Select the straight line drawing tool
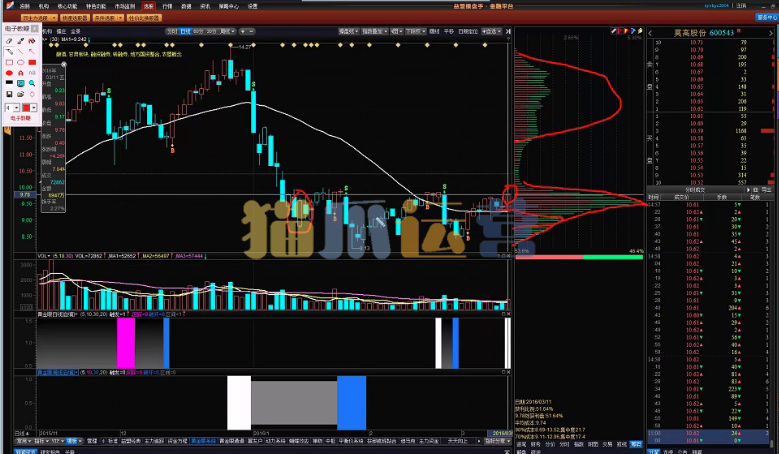Viewport: 779px width, 454px height. tap(21, 52)
